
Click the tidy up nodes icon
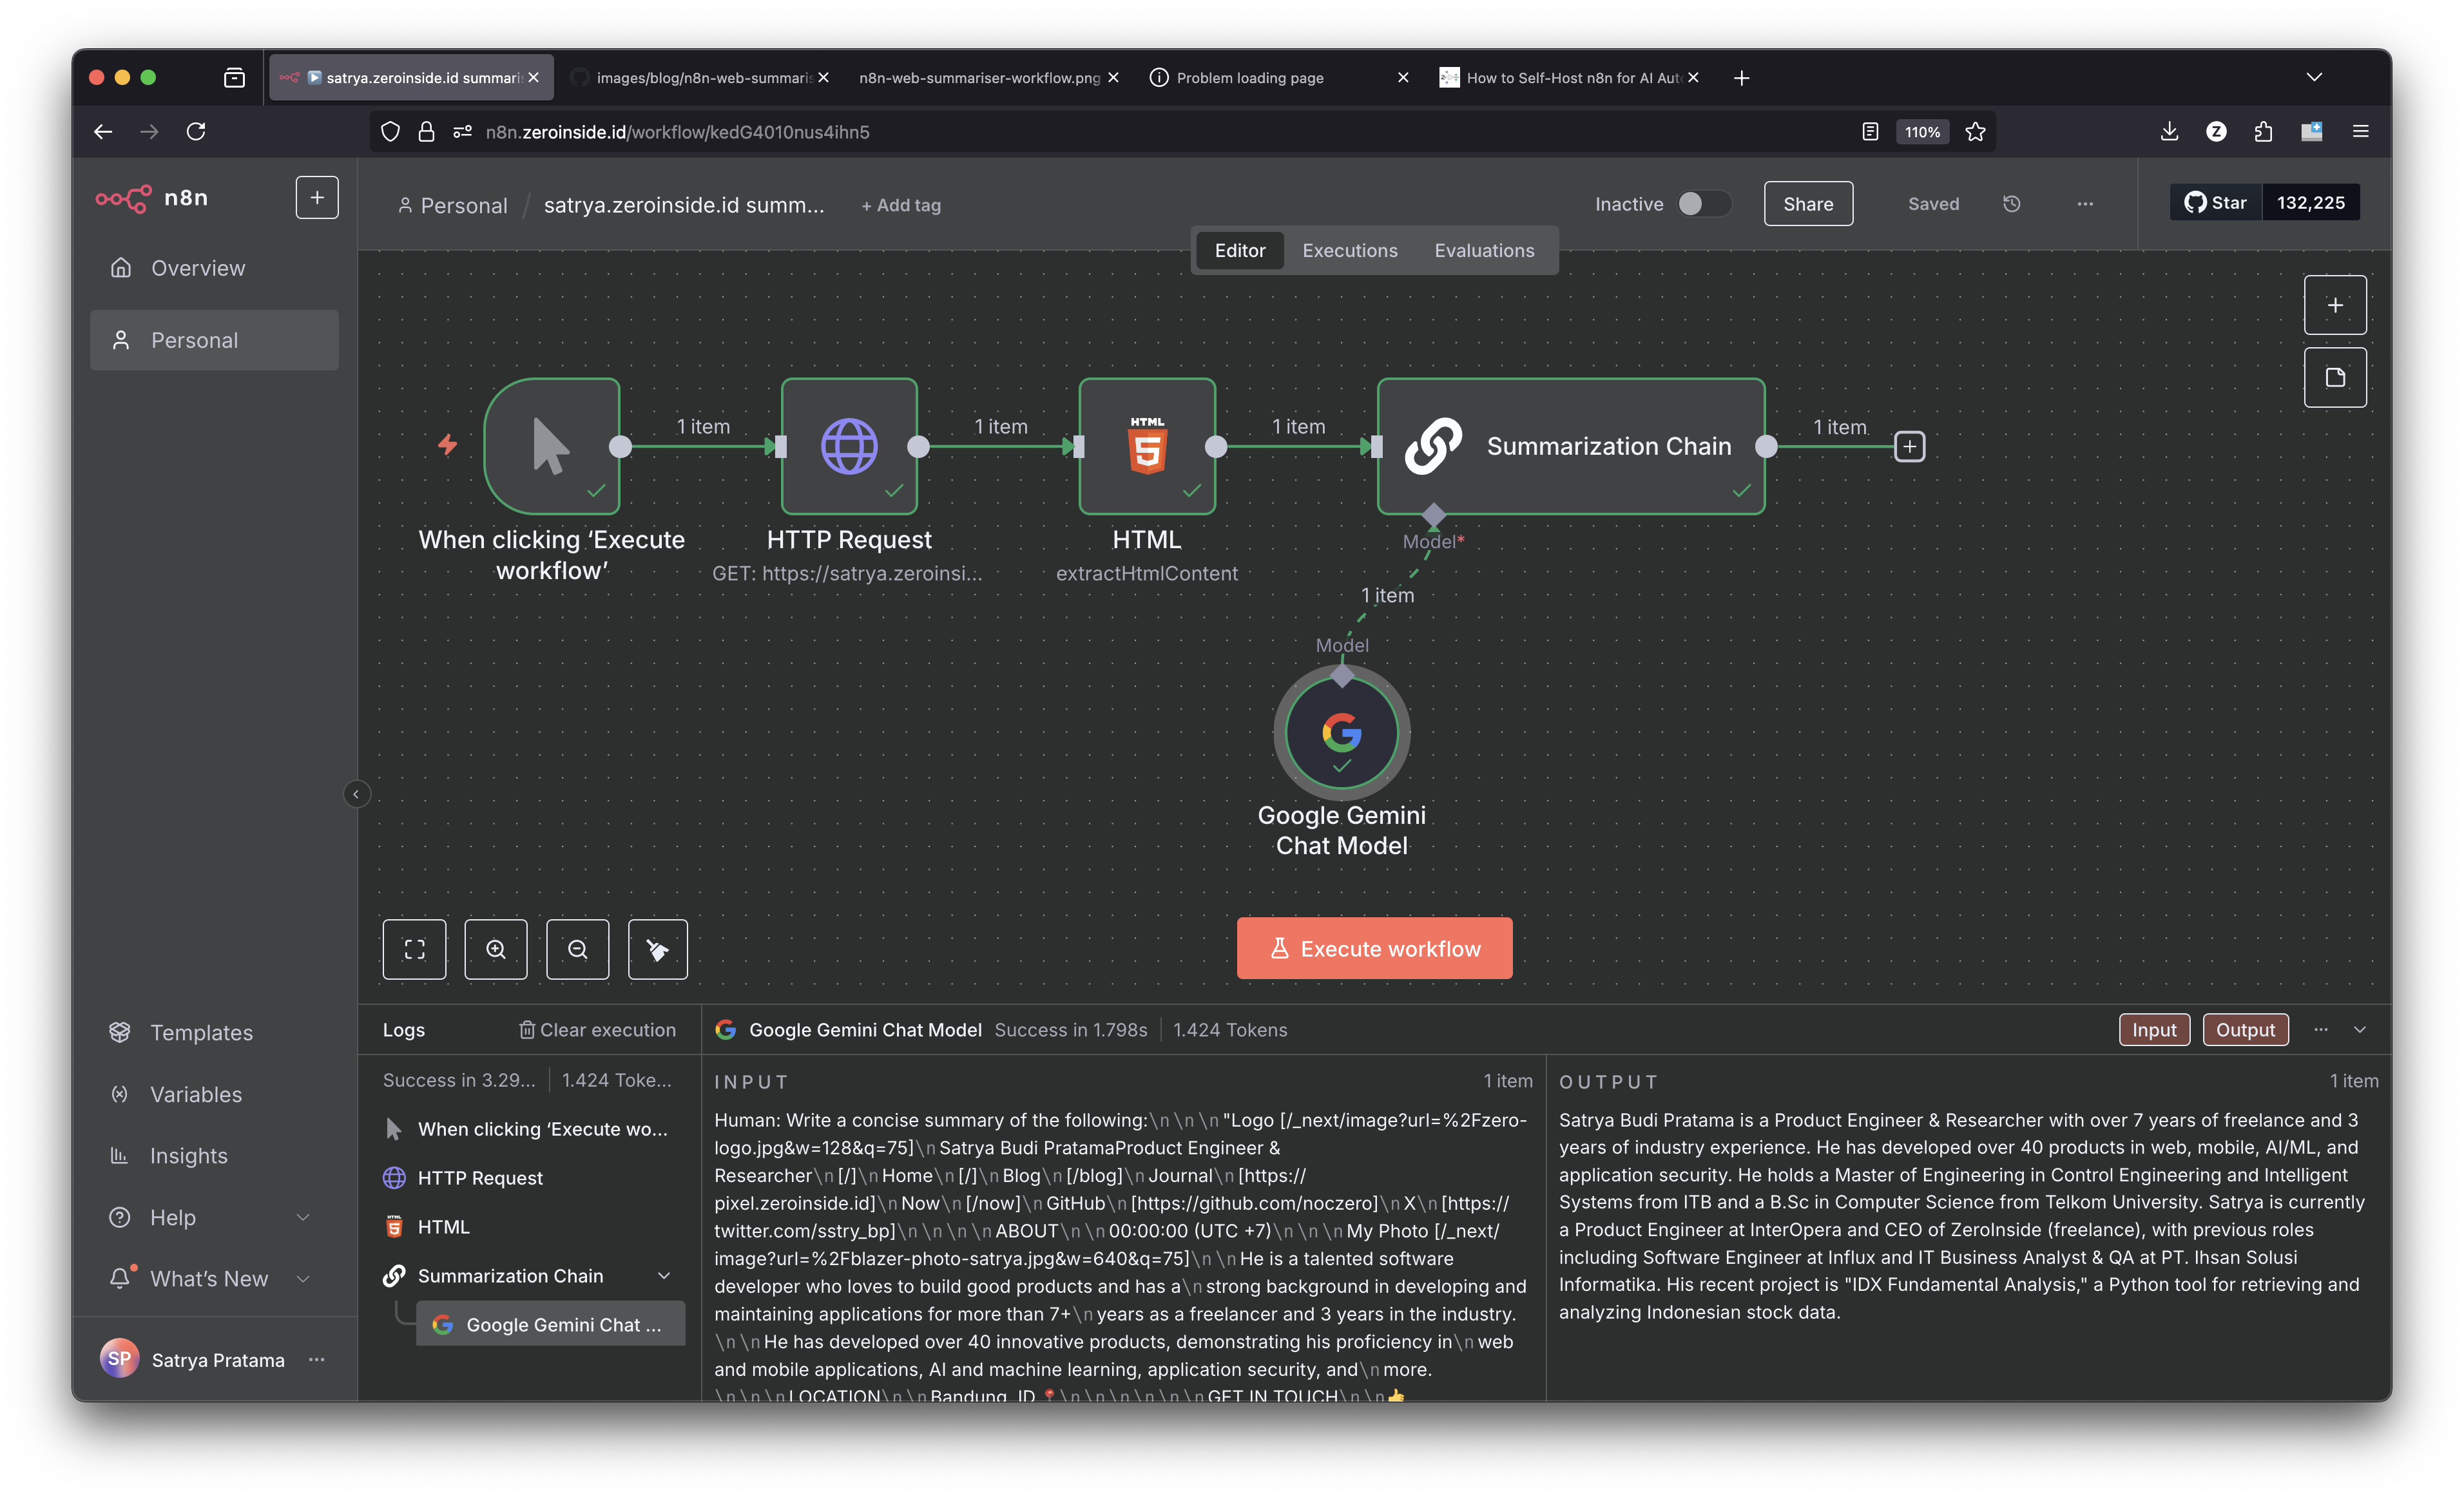click(x=657, y=948)
